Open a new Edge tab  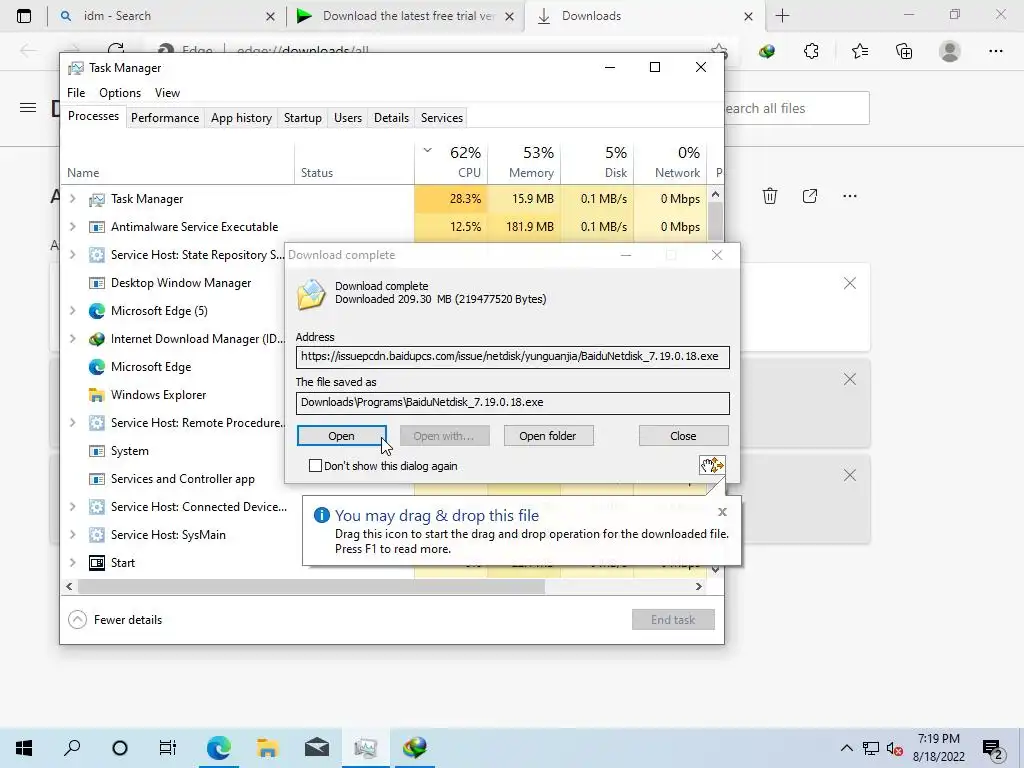(x=782, y=16)
